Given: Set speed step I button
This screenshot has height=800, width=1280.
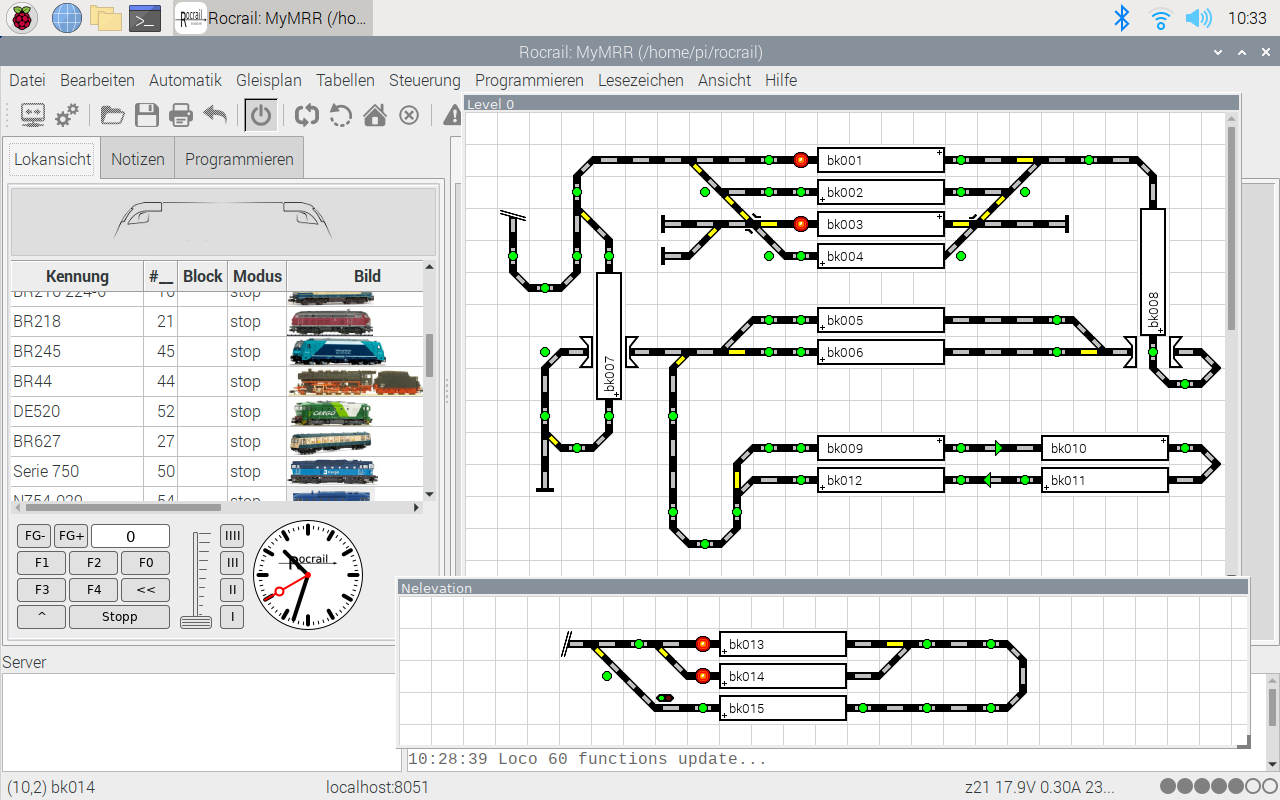Looking at the screenshot, I should pos(232,617).
